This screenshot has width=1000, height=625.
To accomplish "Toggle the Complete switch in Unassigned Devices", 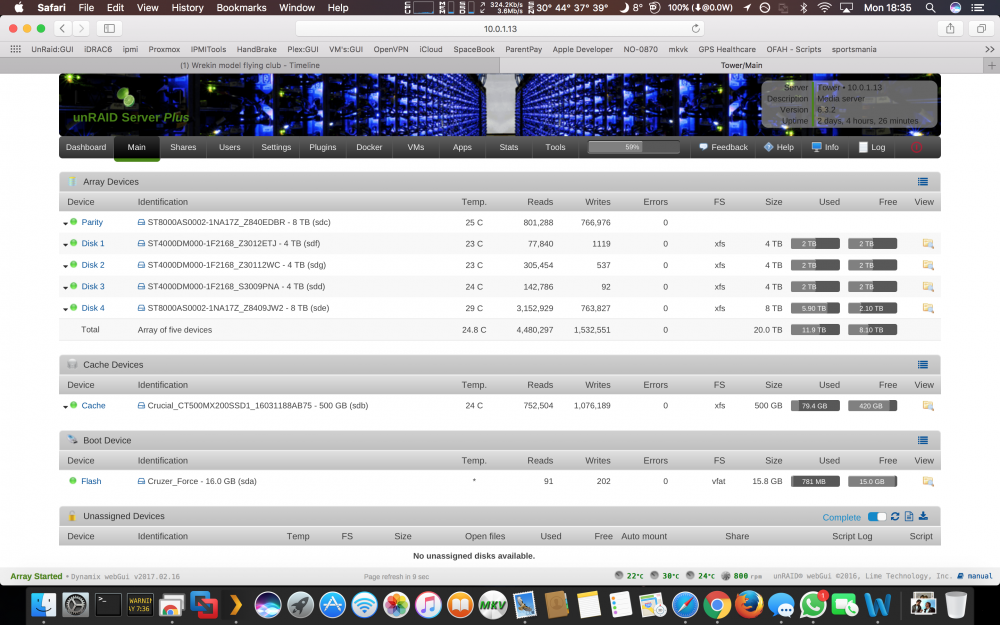I will pos(877,517).
